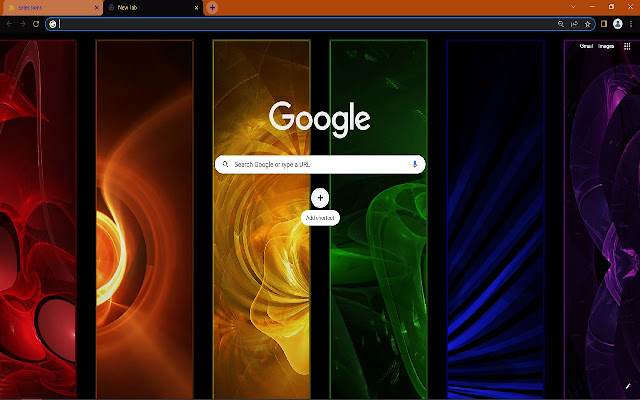Image resolution: width=640 pixels, height=400 pixels.
Task: Click the Google logo
Action: coord(320,119)
